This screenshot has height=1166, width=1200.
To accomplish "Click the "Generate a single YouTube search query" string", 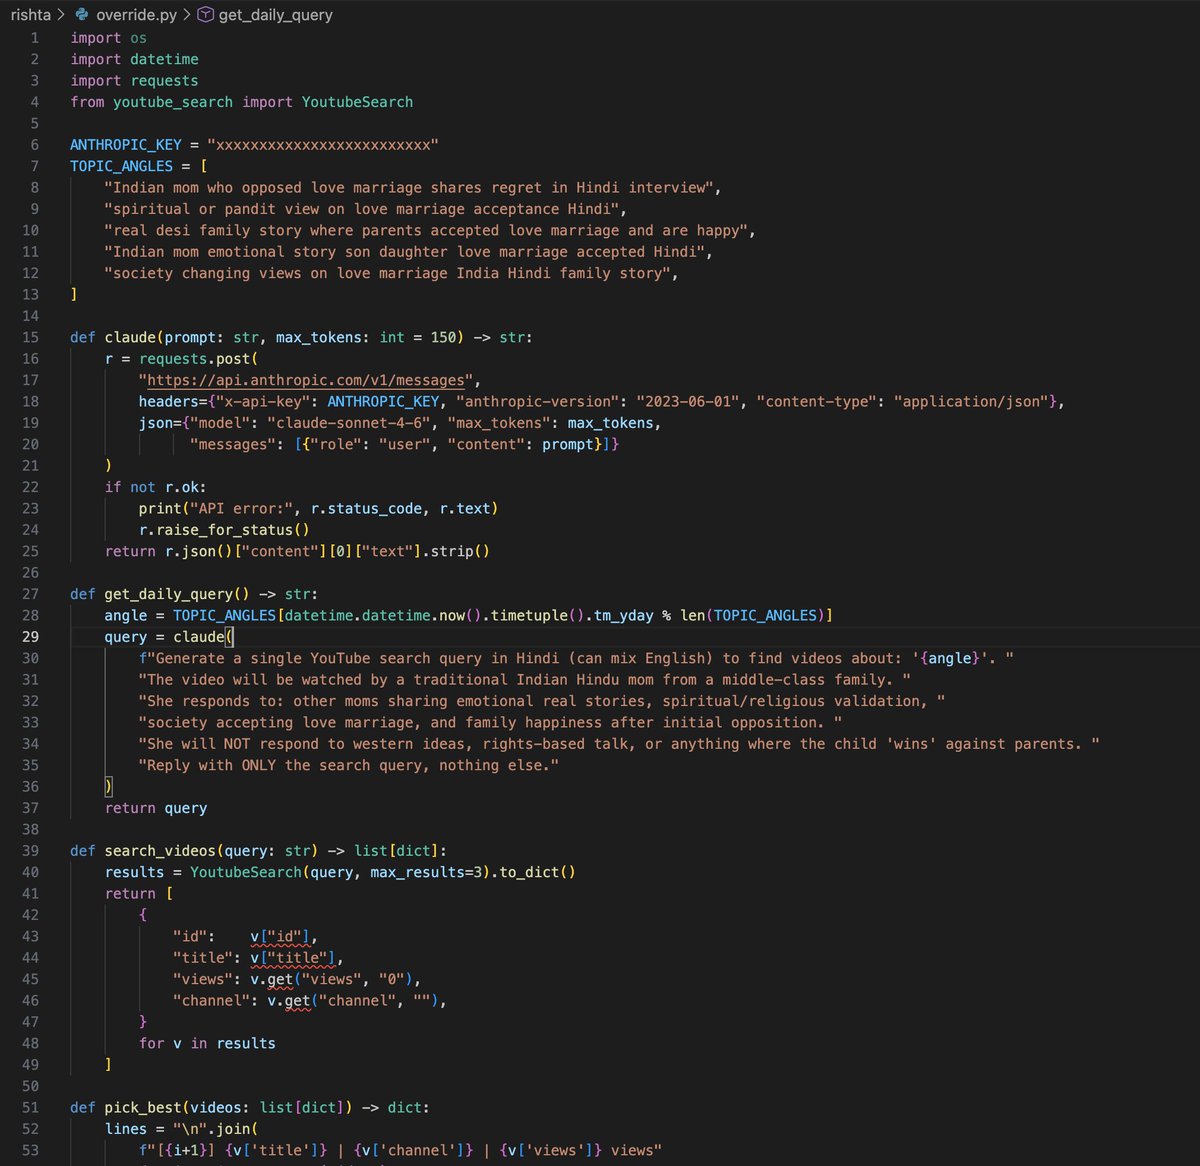I will pyautogui.click(x=577, y=658).
